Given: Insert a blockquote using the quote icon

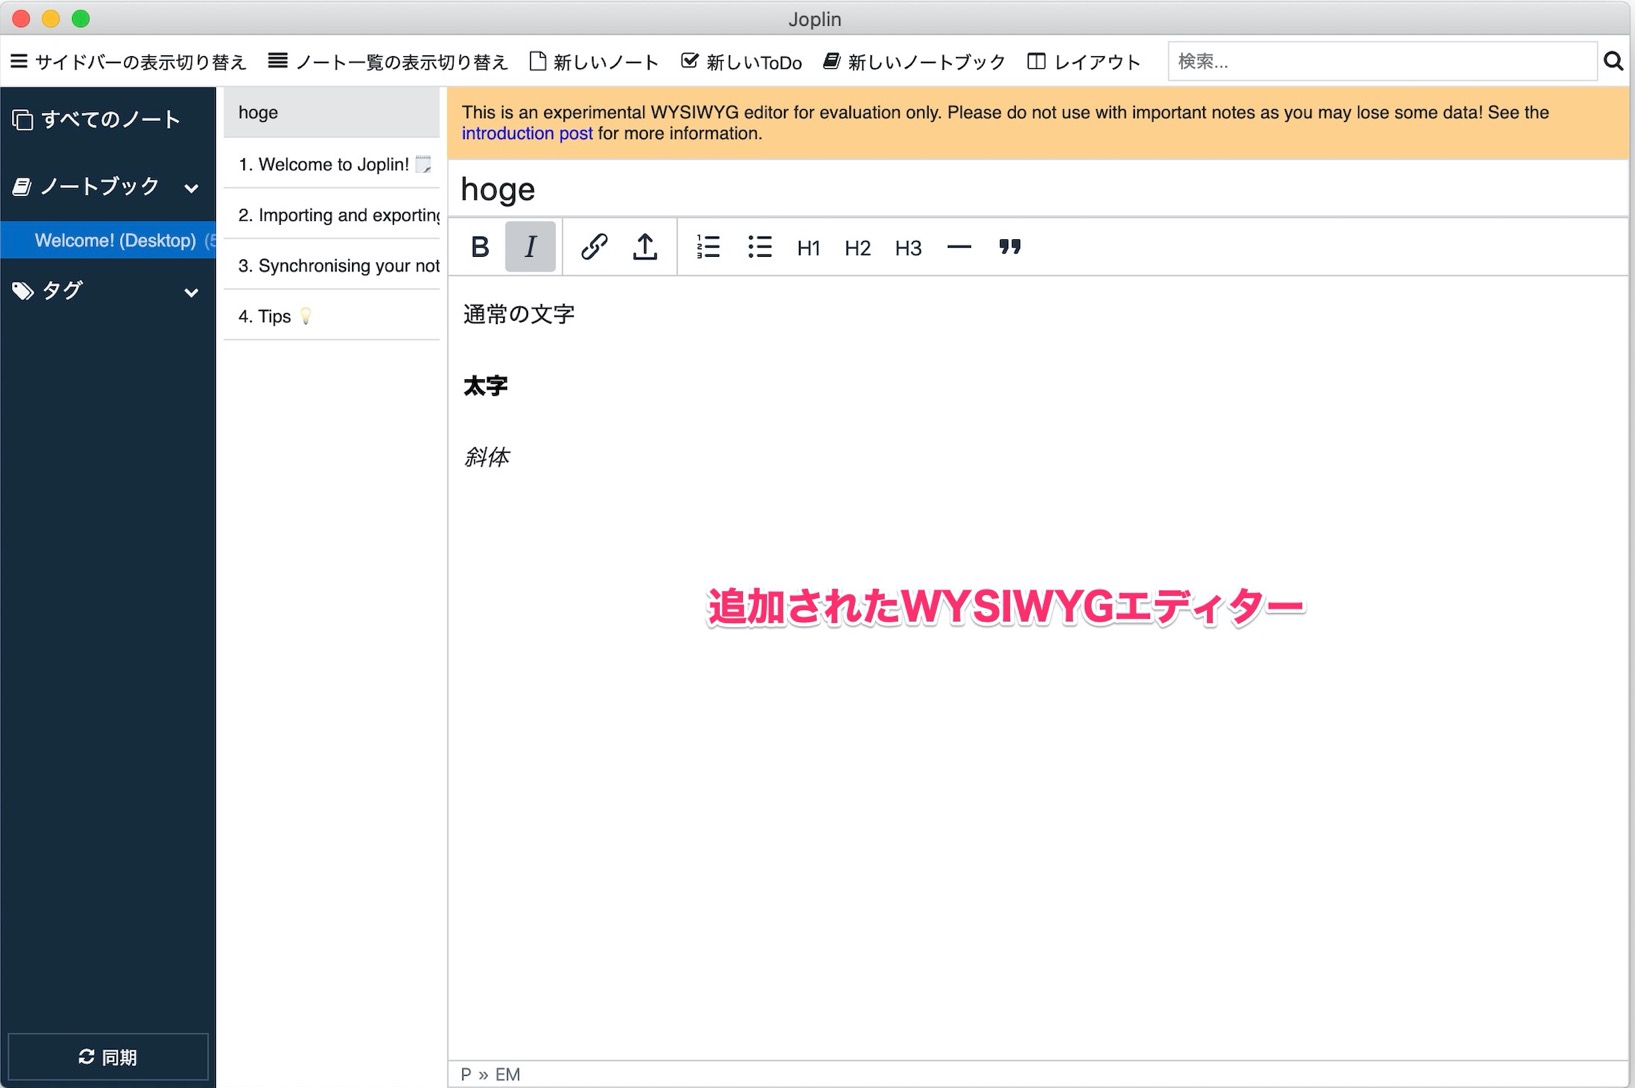Looking at the screenshot, I should click(x=1010, y=247).
